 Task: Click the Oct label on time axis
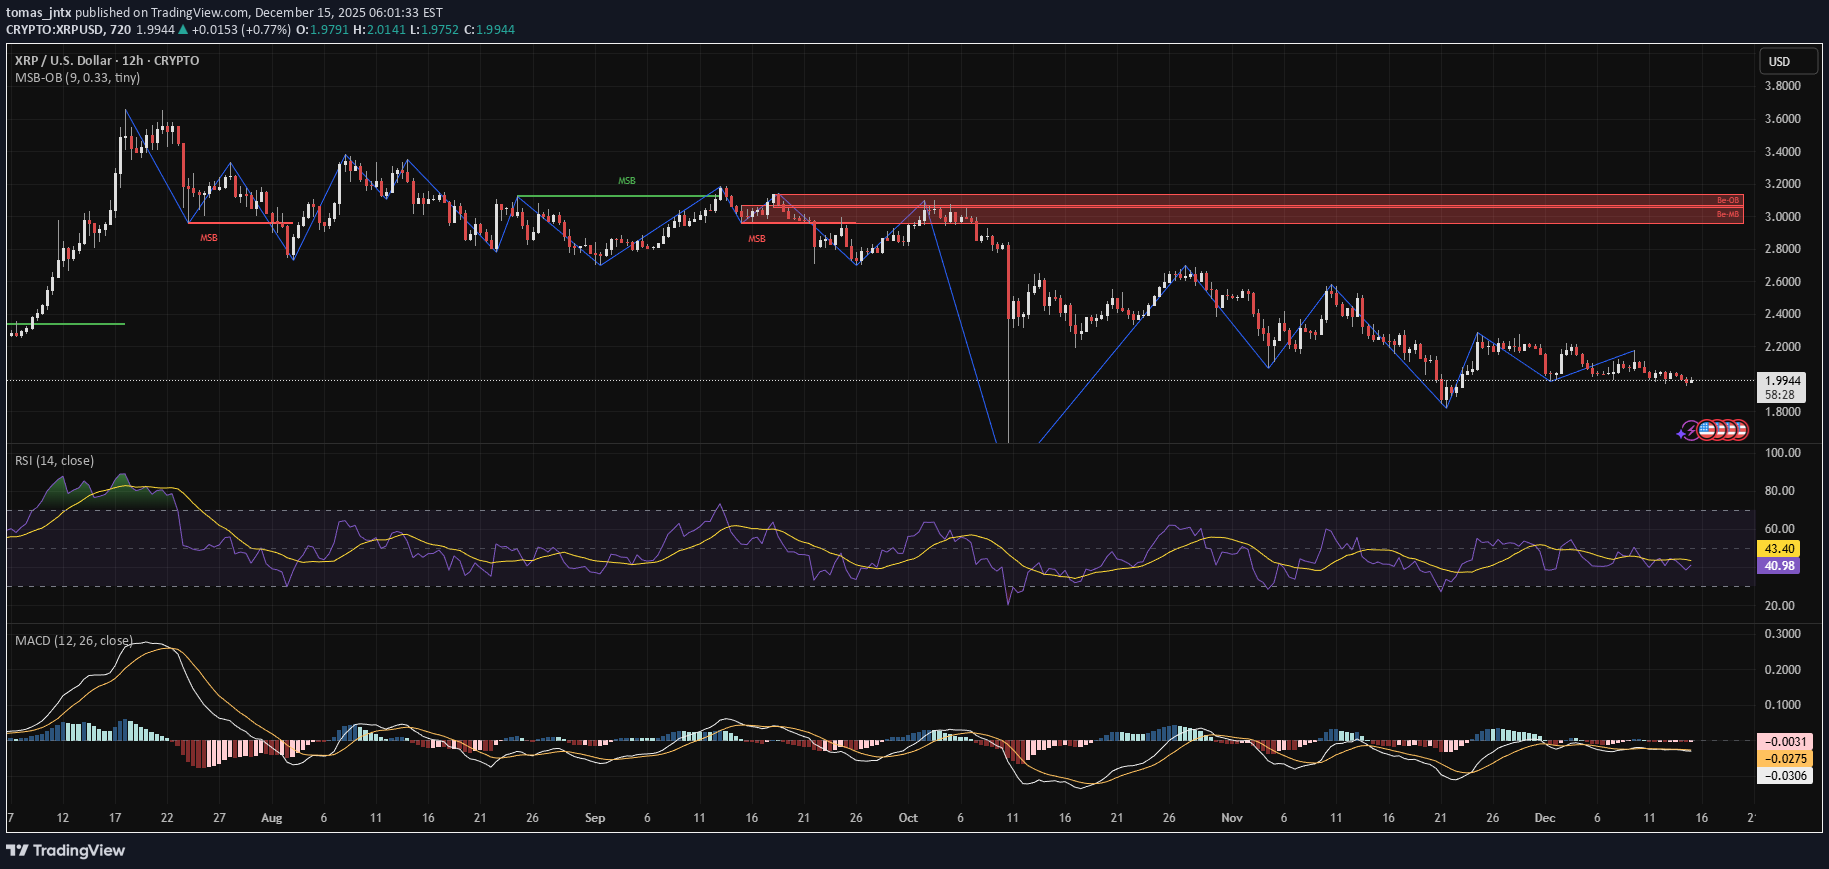click(908, 818)
